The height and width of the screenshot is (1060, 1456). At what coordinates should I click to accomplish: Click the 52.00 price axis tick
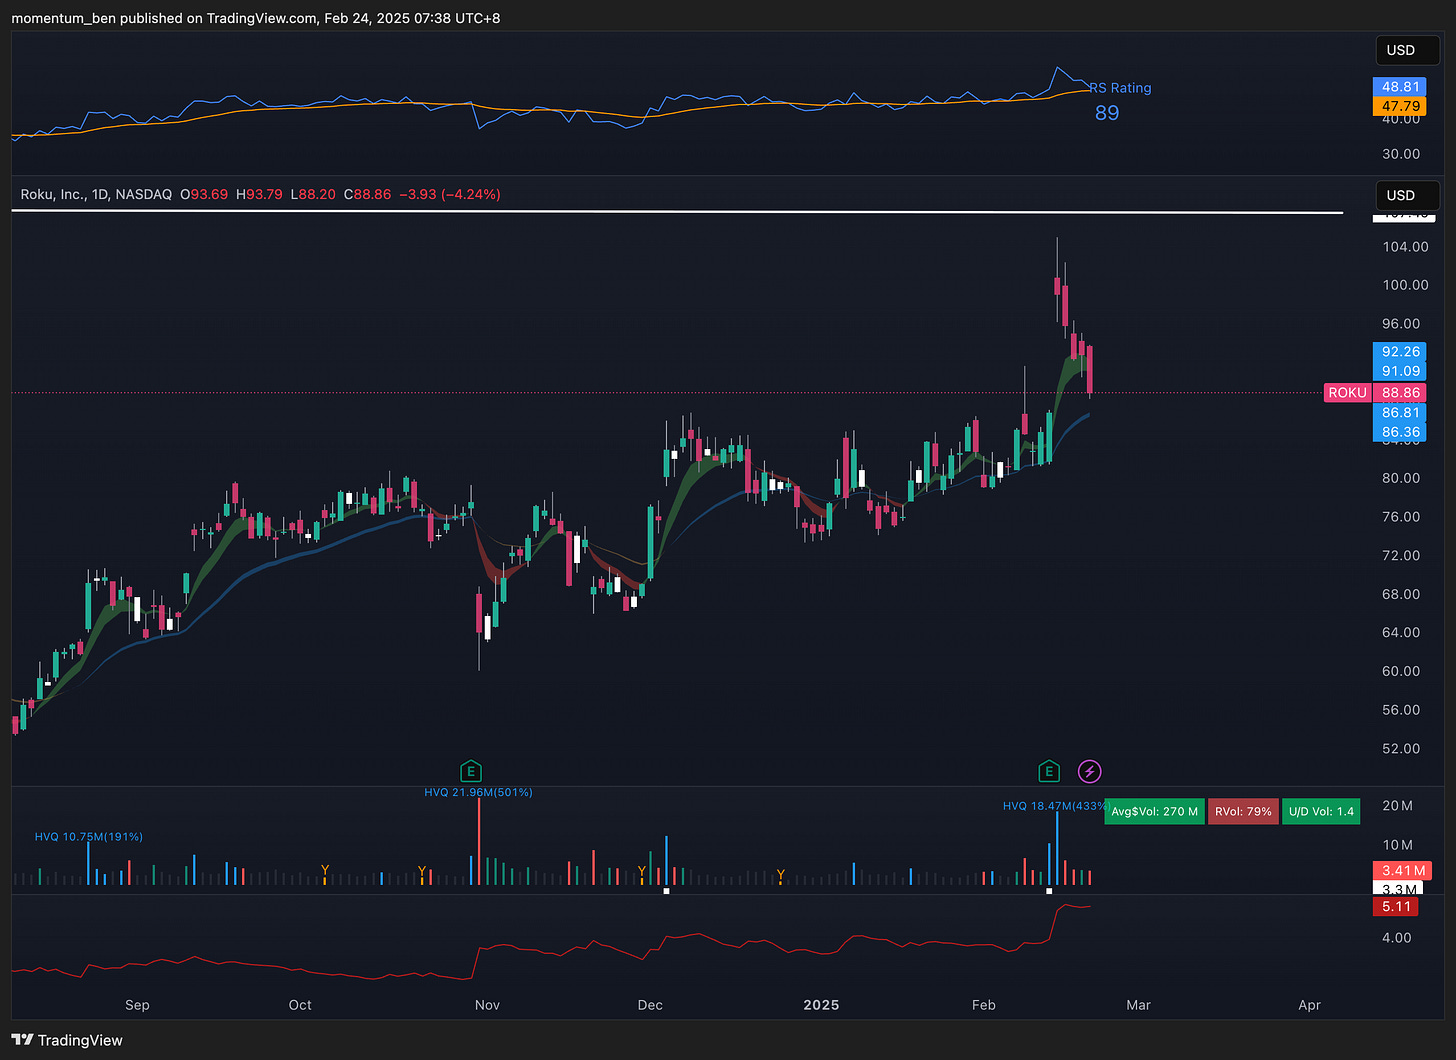click(1401, 749)
